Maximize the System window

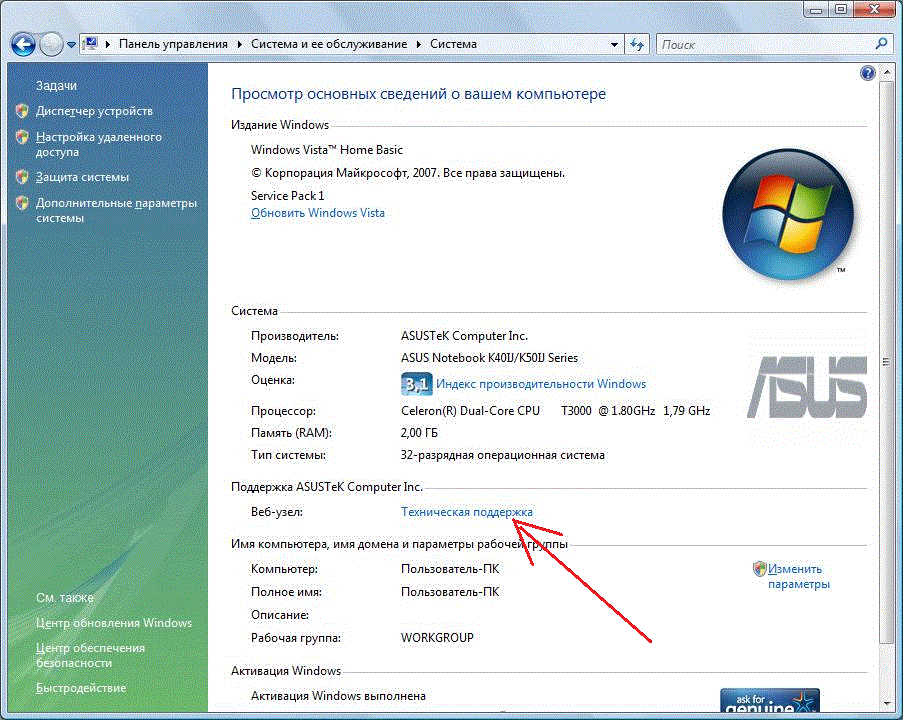pyautogui.click(x=841, y=9)
